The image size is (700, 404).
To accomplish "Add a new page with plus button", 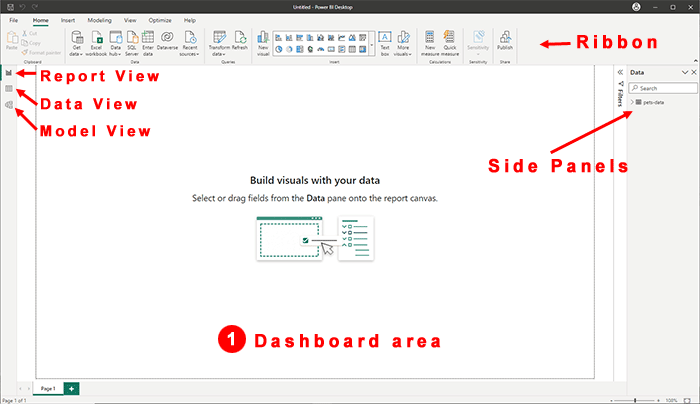I will [x=71, y=387].
